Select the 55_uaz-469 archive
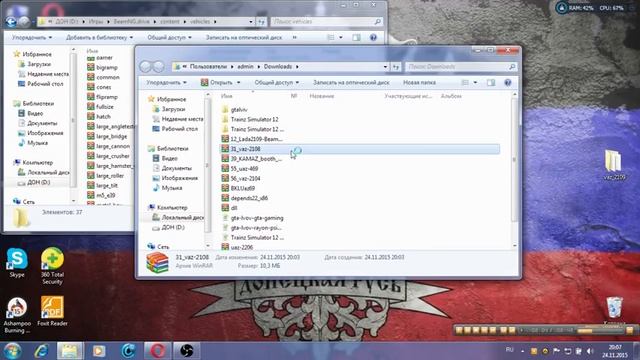The width and height of the screenshot is (640, 360). pos(240,169)
